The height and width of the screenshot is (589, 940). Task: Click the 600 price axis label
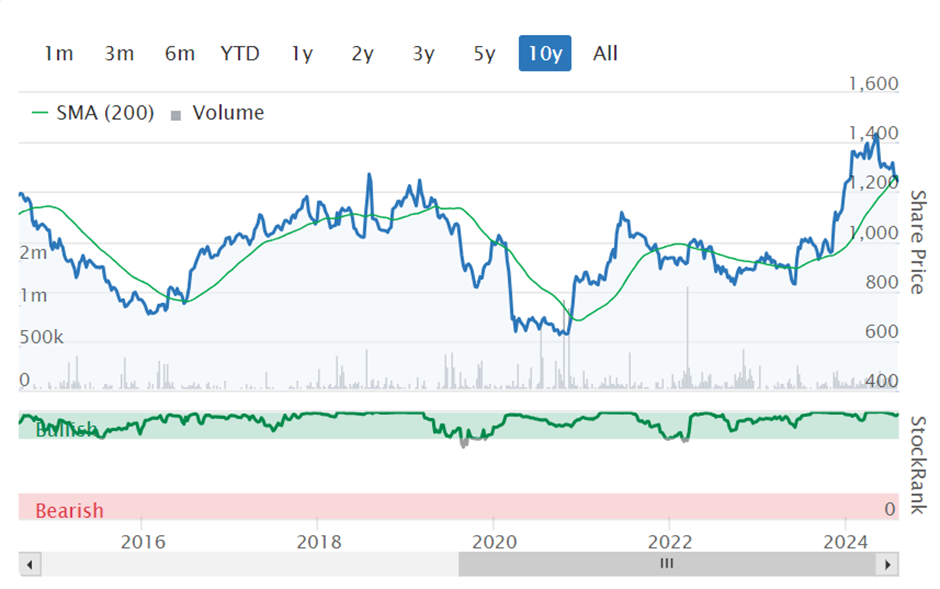pos(881,331)
